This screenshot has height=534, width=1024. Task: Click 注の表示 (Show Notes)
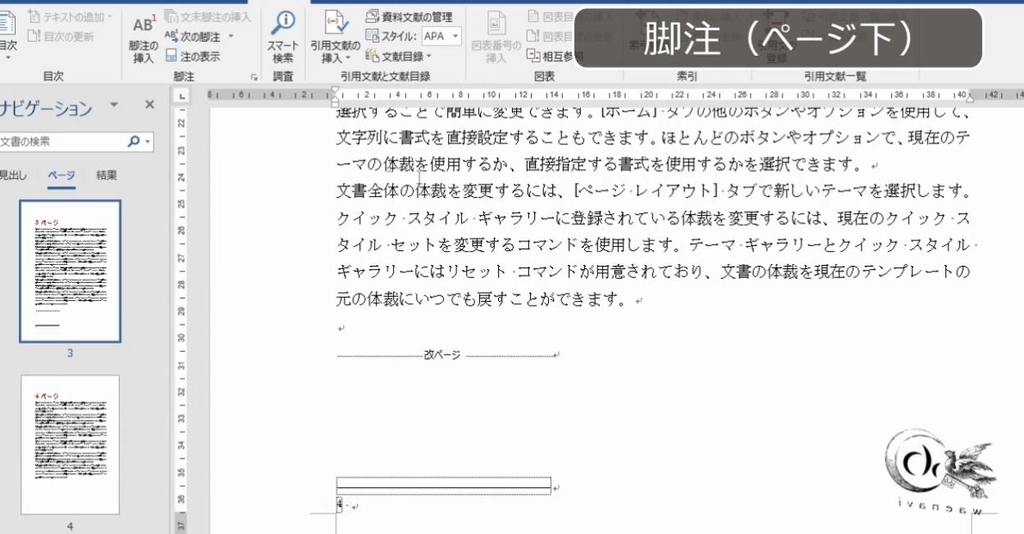pyautogui.click(x=193, y=57)
